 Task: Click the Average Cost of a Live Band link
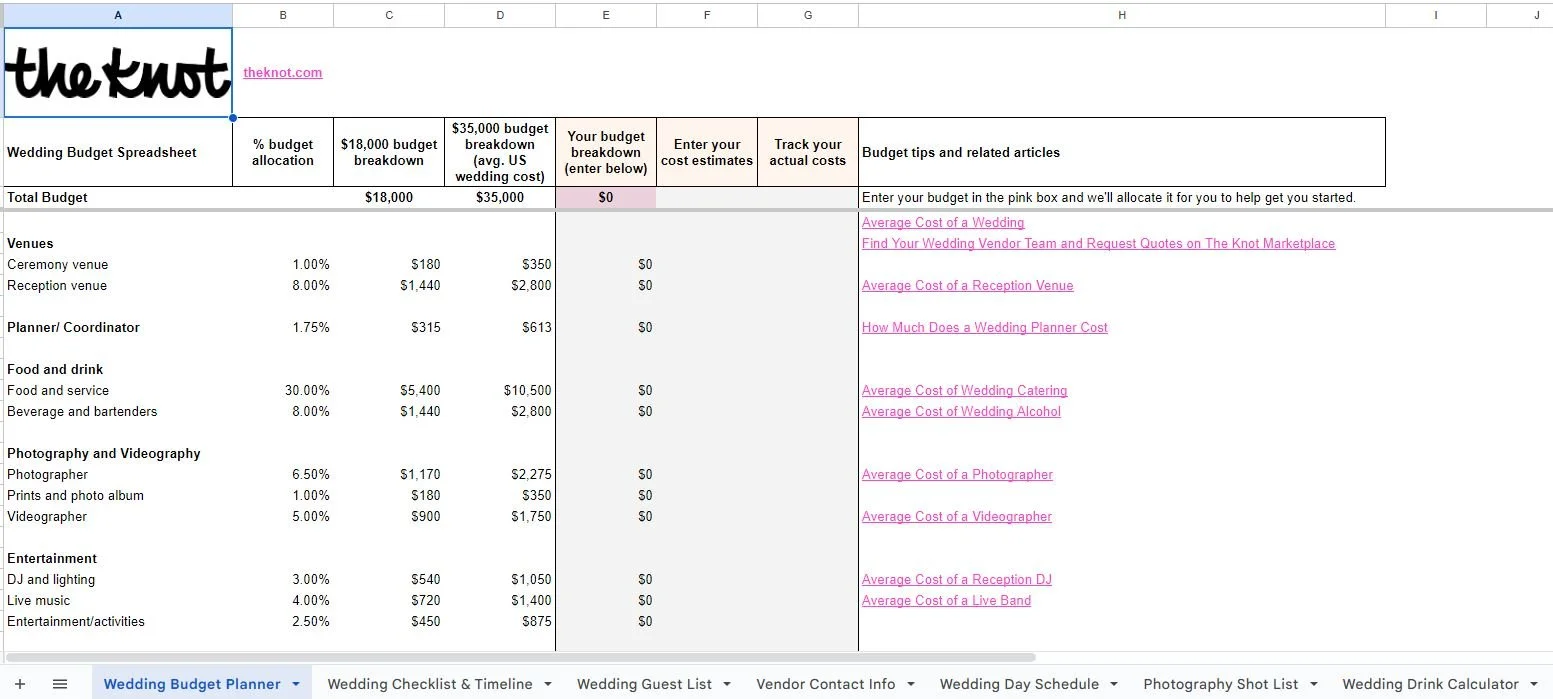[946, 601]
